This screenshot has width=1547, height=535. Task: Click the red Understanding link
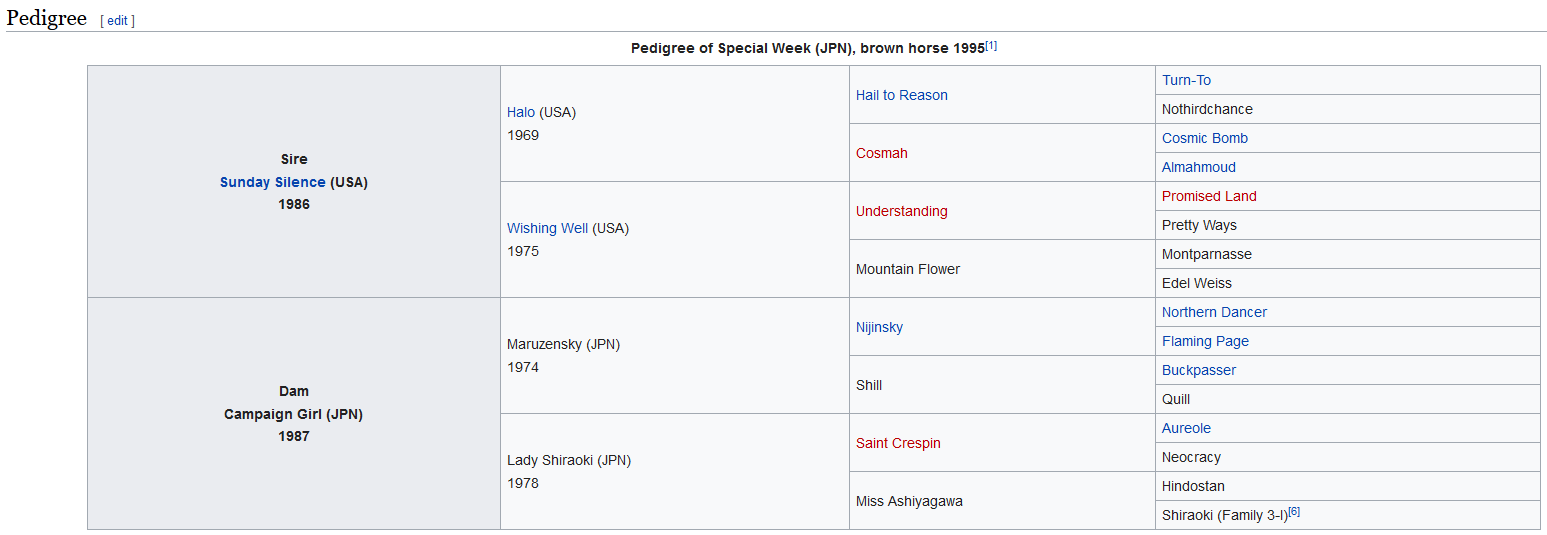[x=902, y=211]
